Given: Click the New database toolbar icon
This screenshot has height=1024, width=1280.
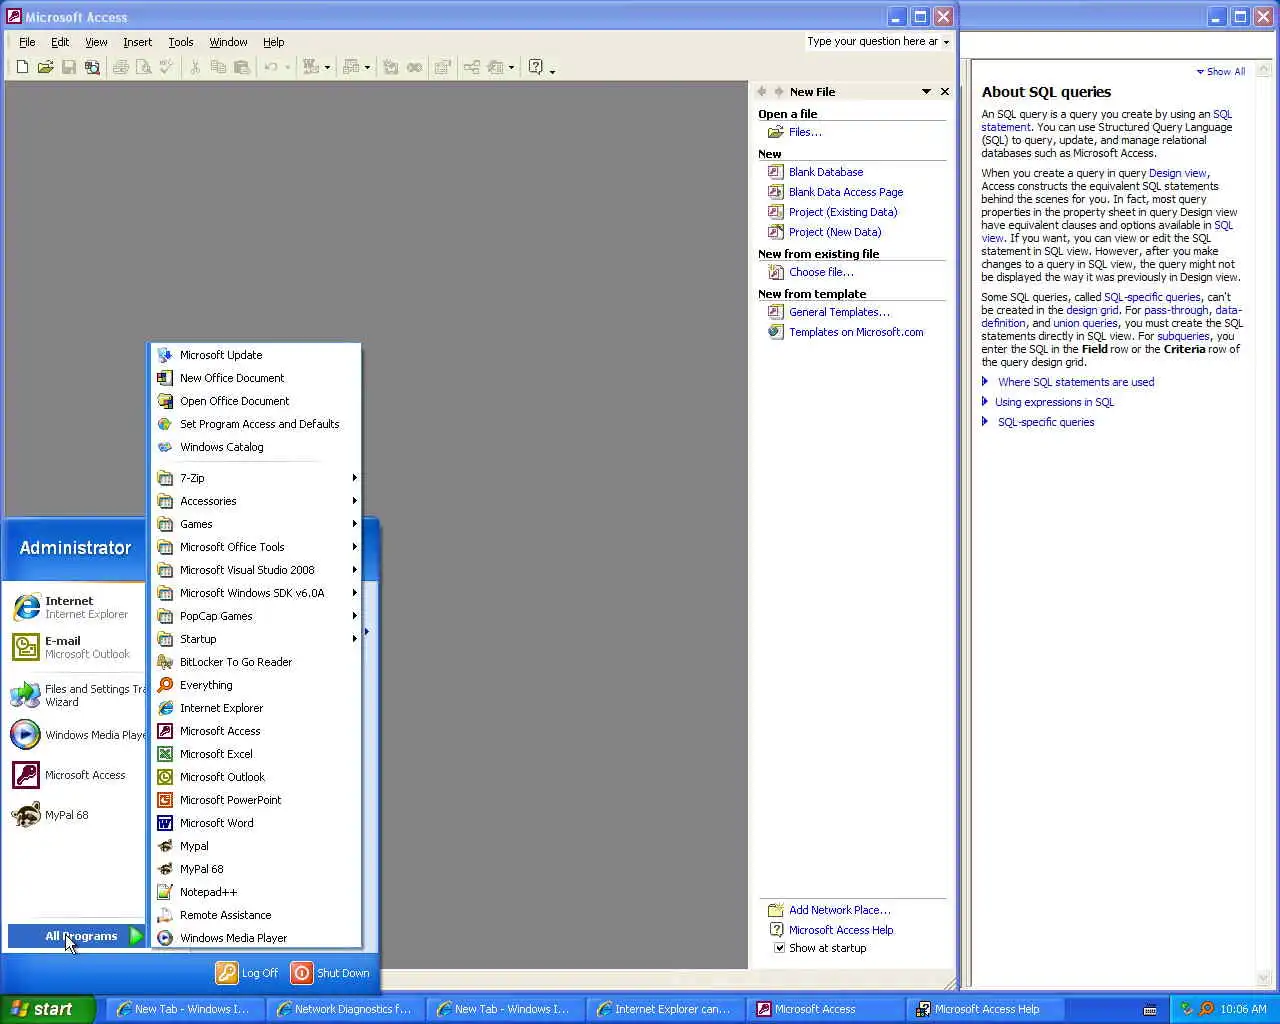Looking at the screenshot, I should (22, 67).
